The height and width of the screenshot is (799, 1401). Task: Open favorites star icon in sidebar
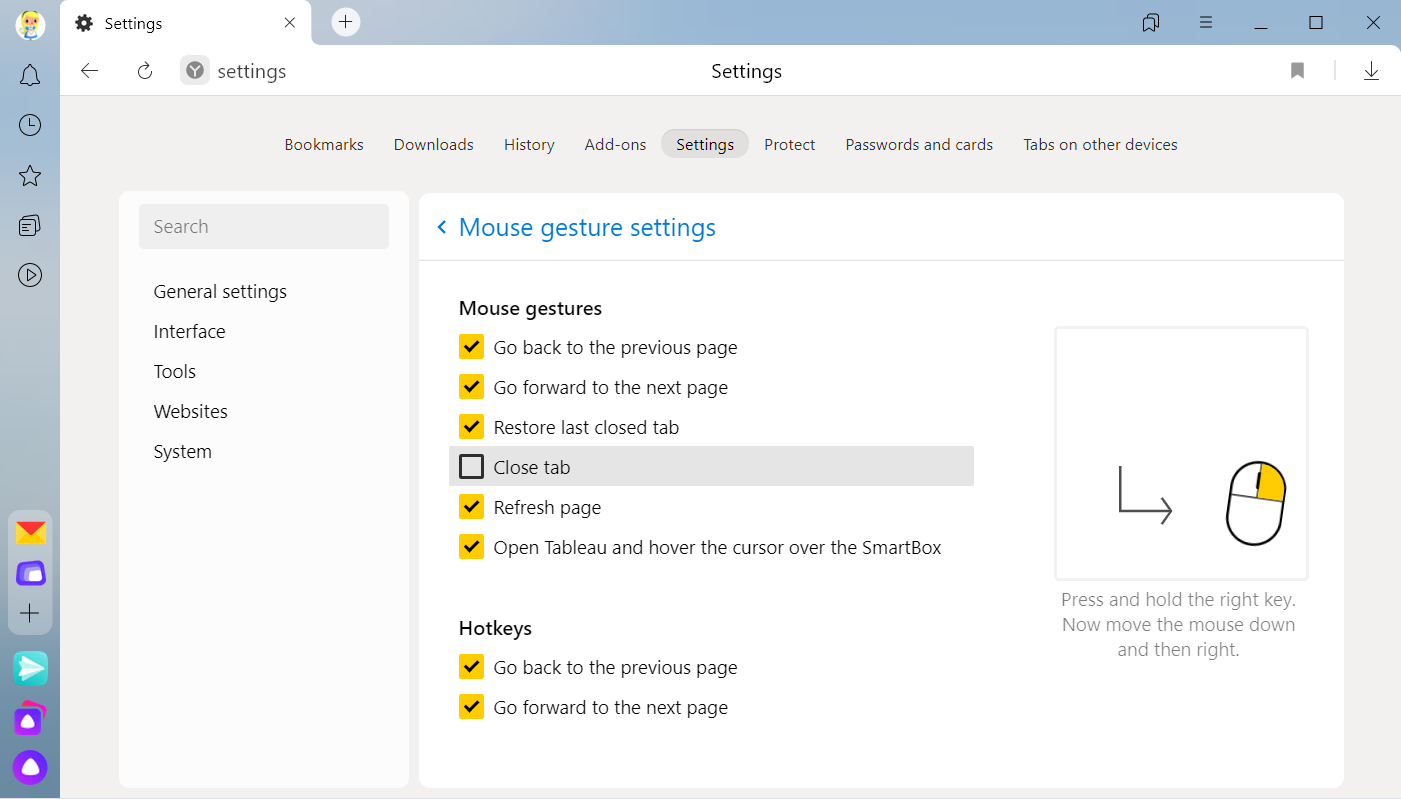30,176
